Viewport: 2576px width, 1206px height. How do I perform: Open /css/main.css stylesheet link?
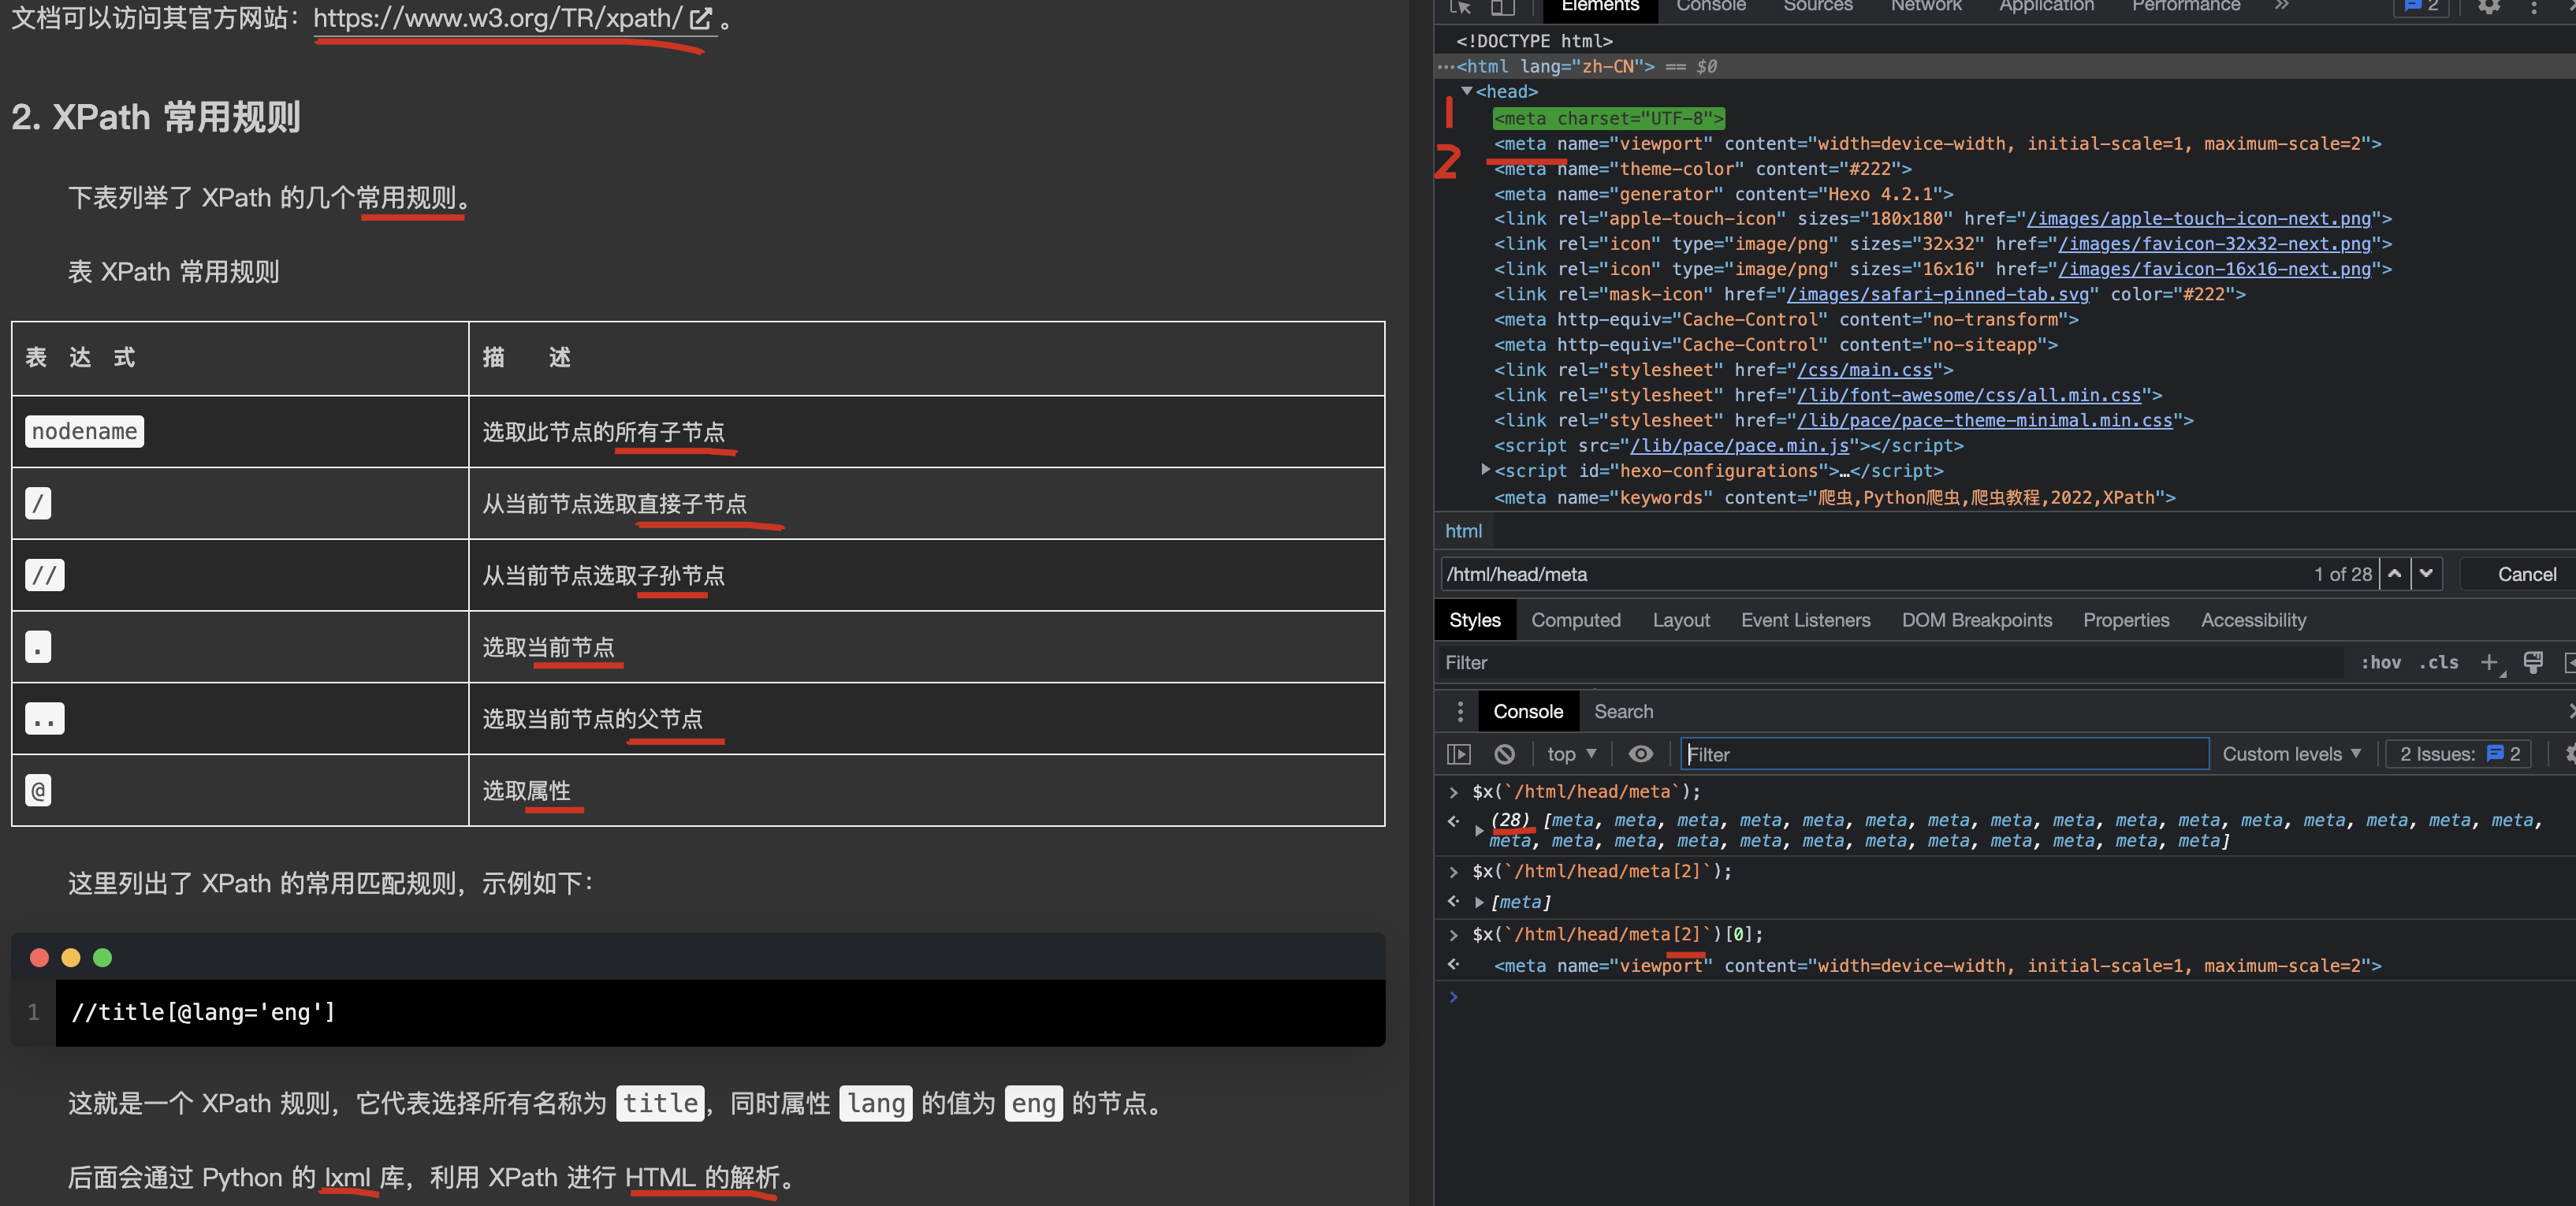tap(1865, 370)
